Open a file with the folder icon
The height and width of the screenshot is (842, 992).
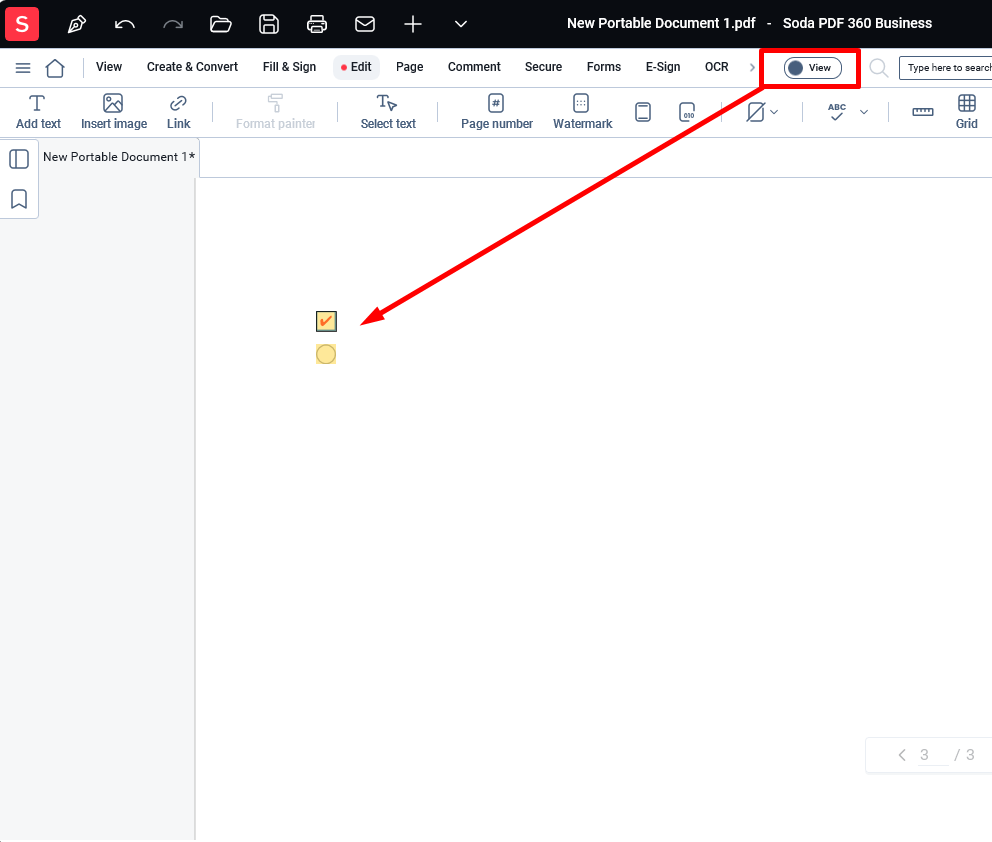[220, 24]
